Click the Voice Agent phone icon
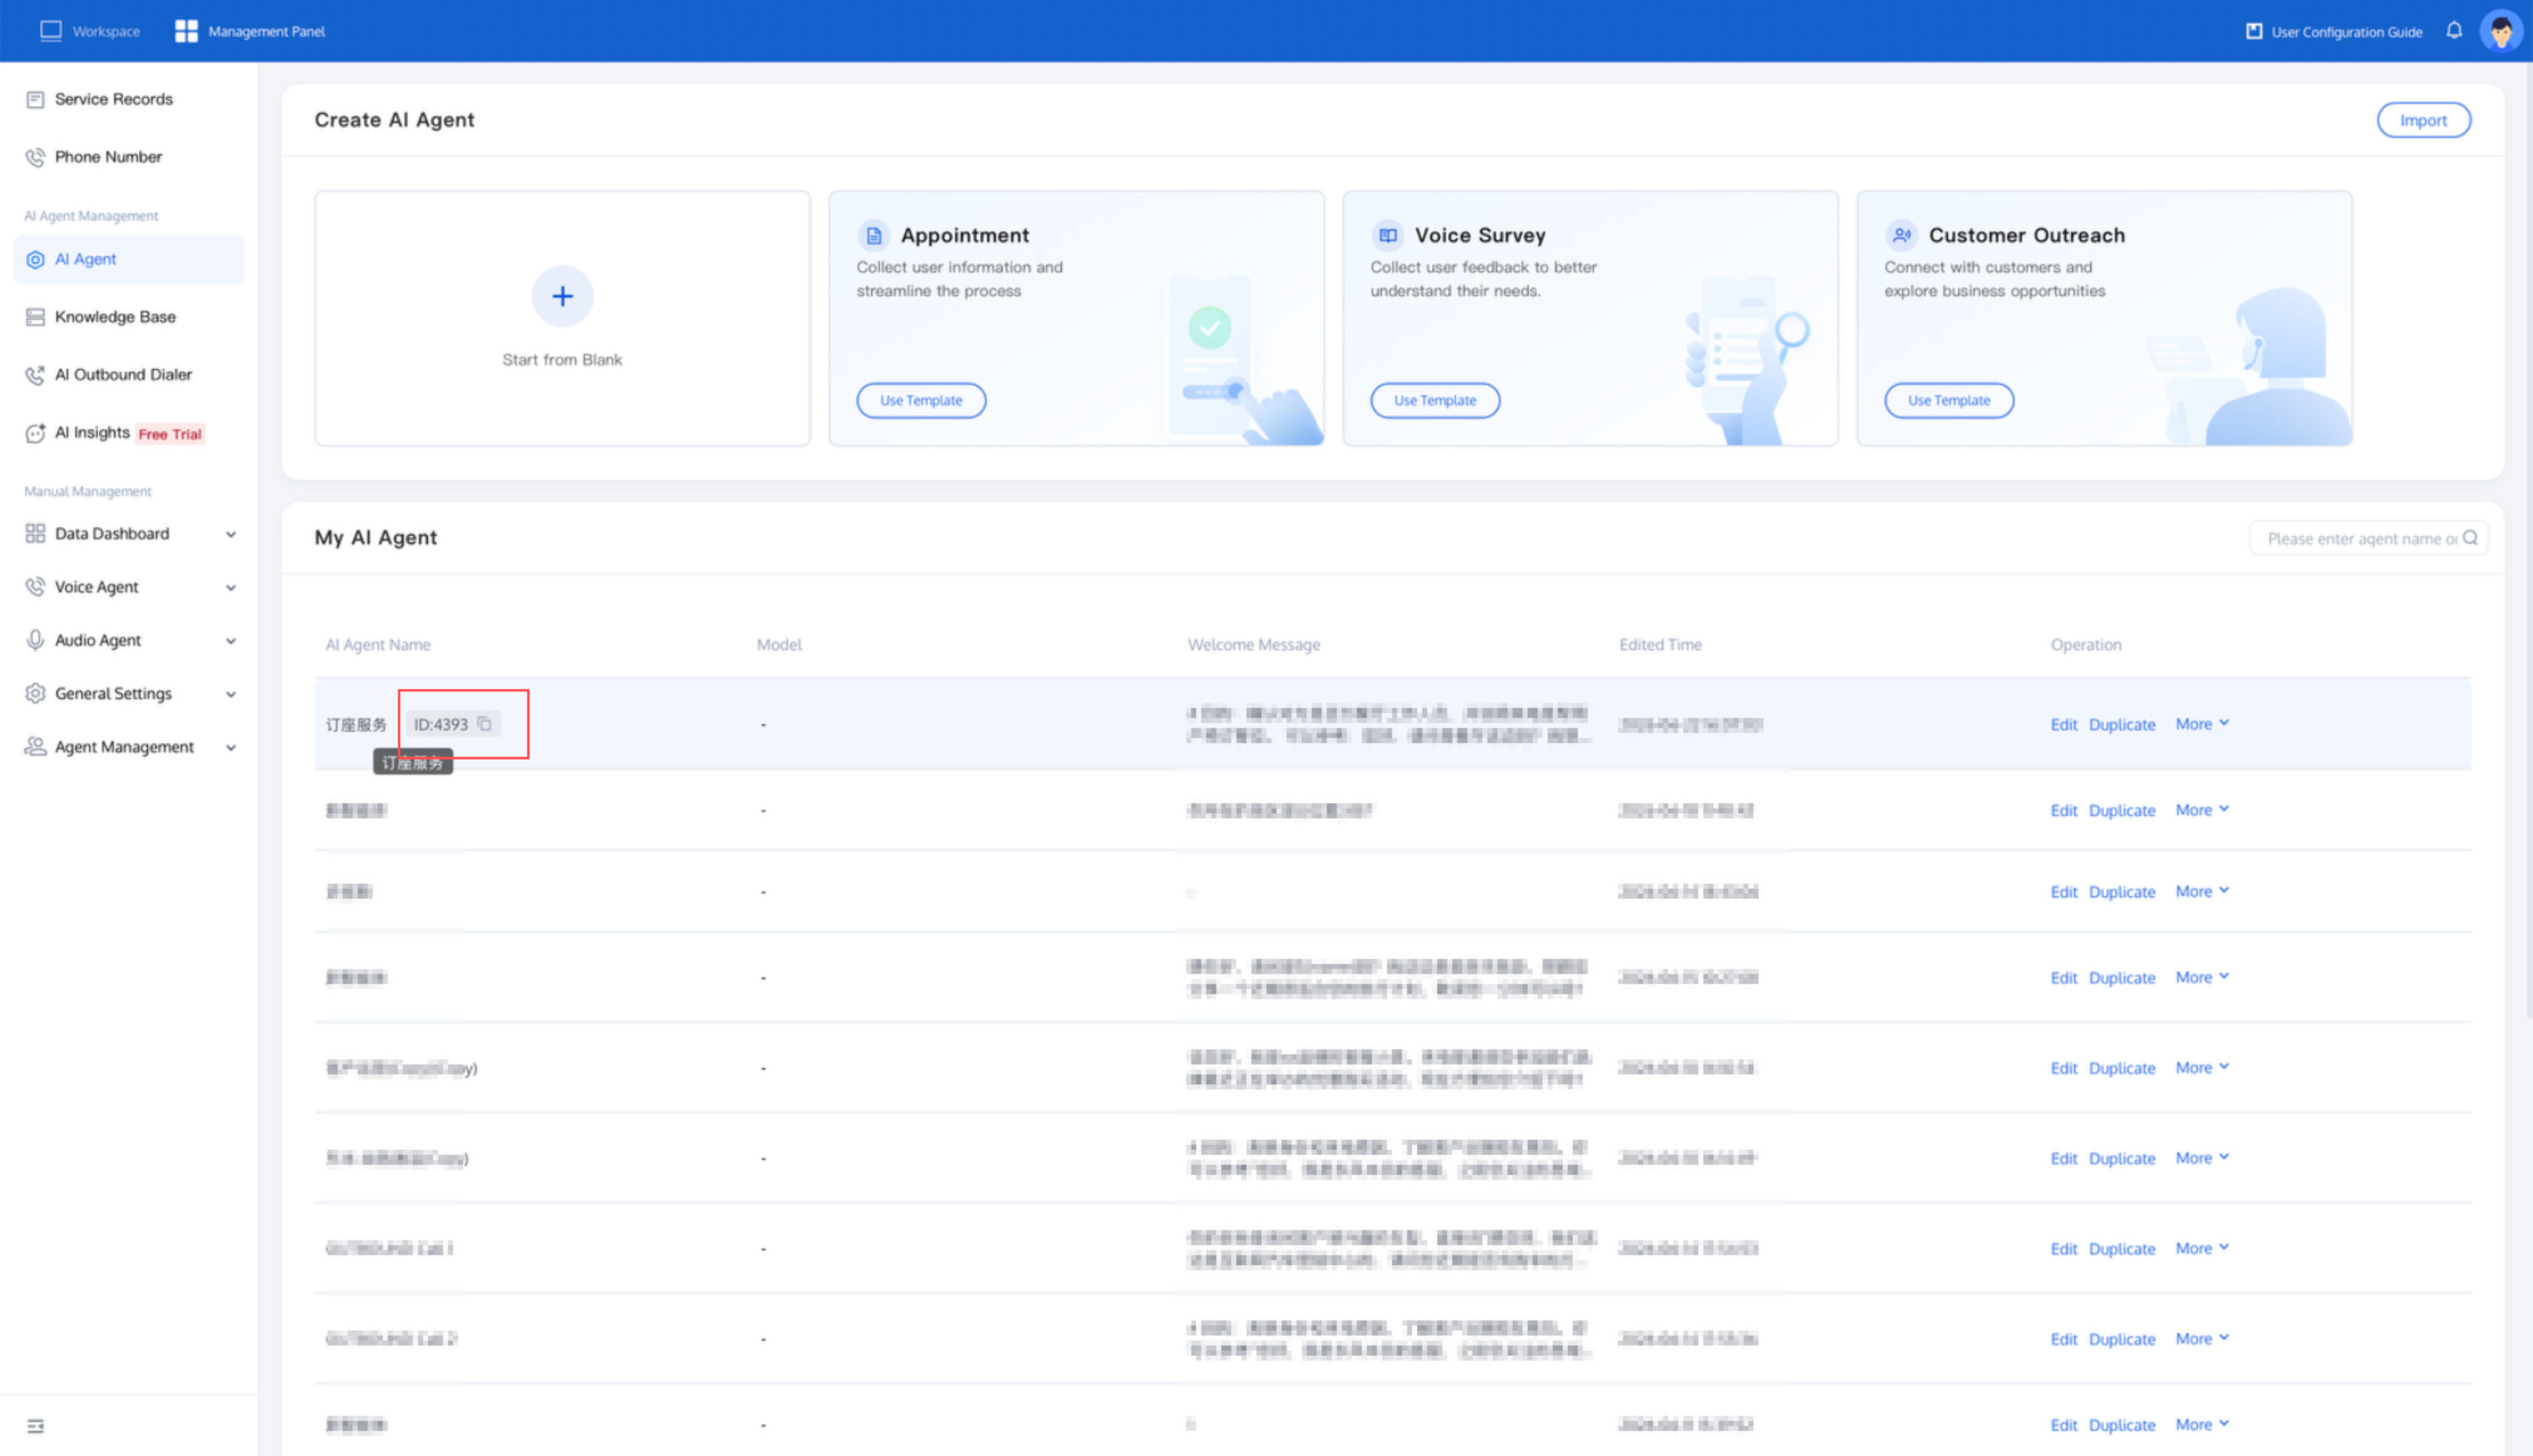Screen dimensions: 2533x1456 point(35,587)
